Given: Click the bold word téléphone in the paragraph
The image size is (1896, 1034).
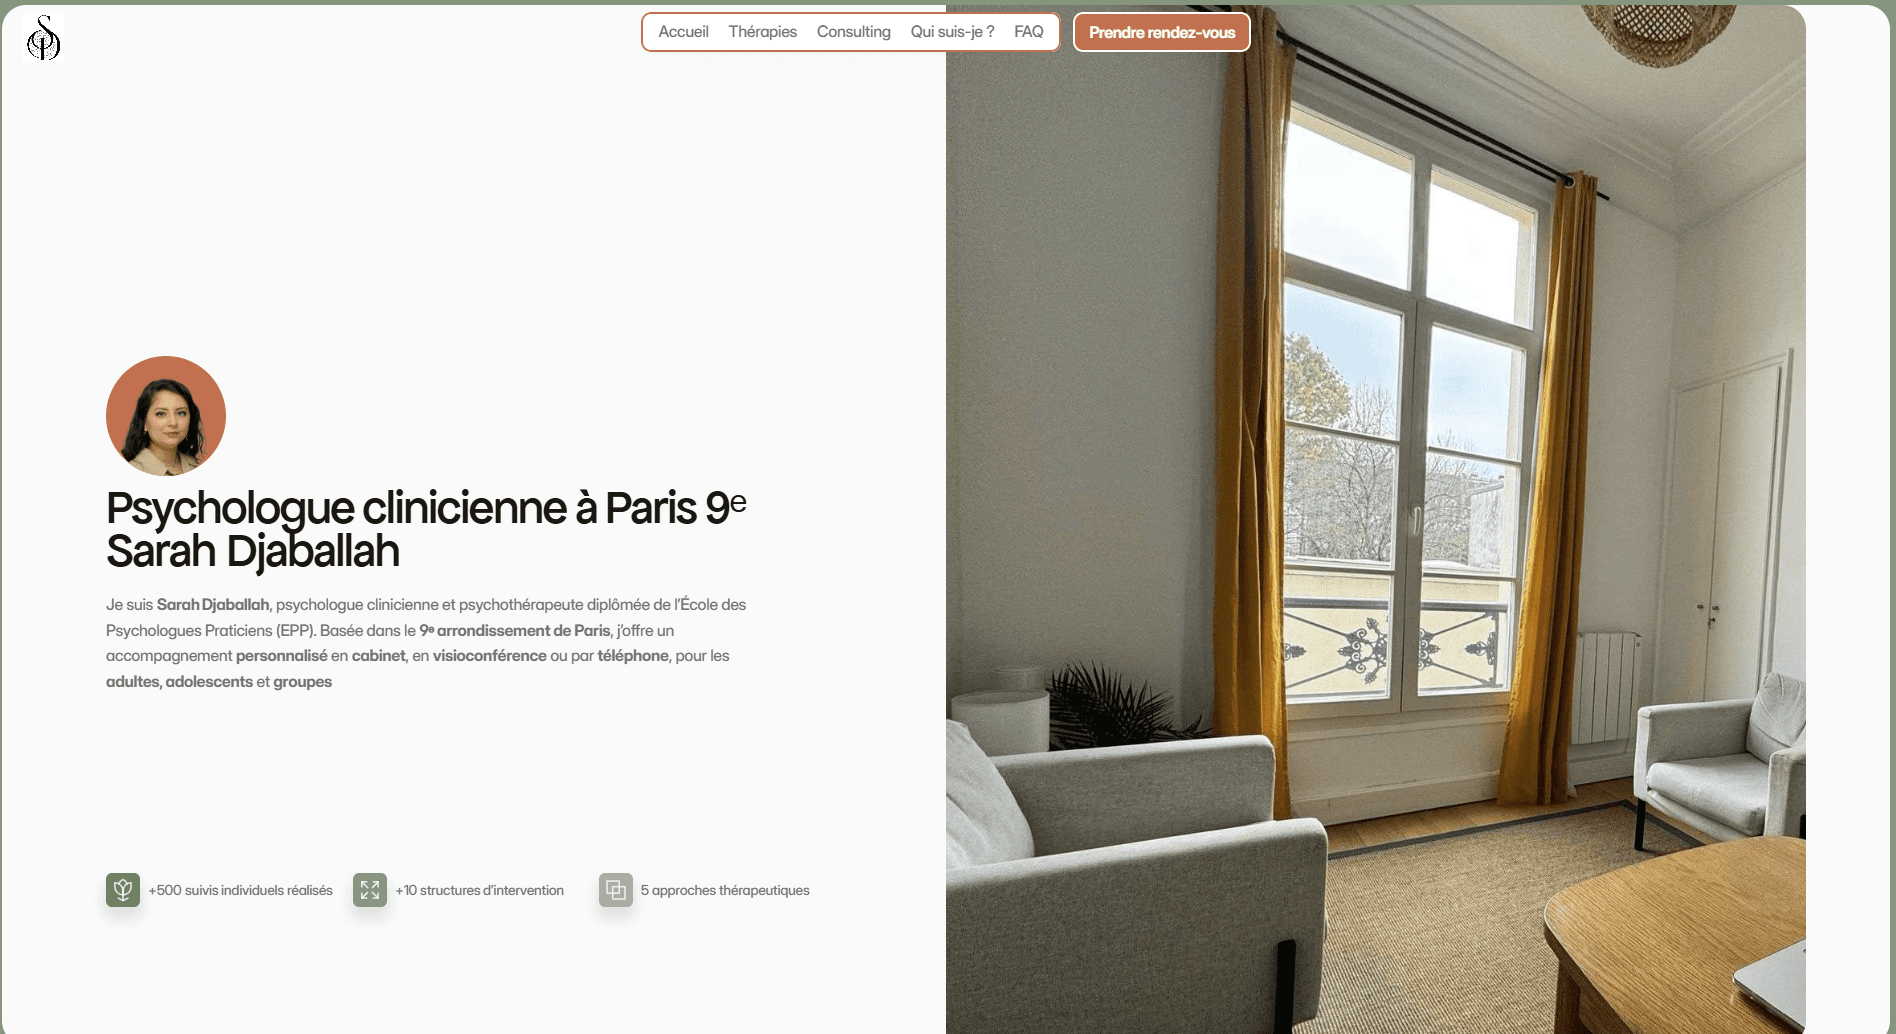Looking at the screenshot, I should [x=633, y=656].
